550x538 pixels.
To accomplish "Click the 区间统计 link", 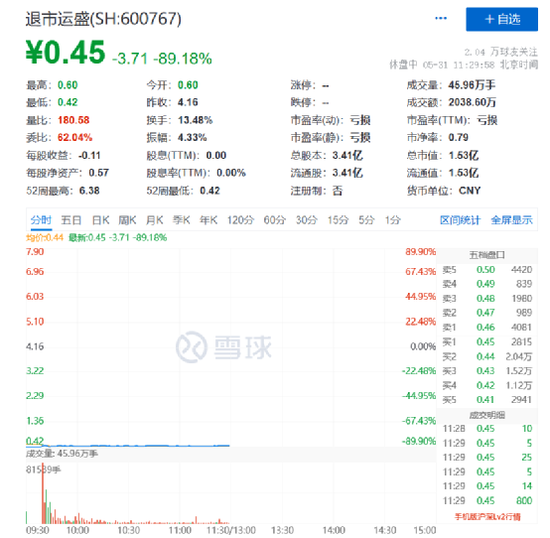I will tap(460, 220).
